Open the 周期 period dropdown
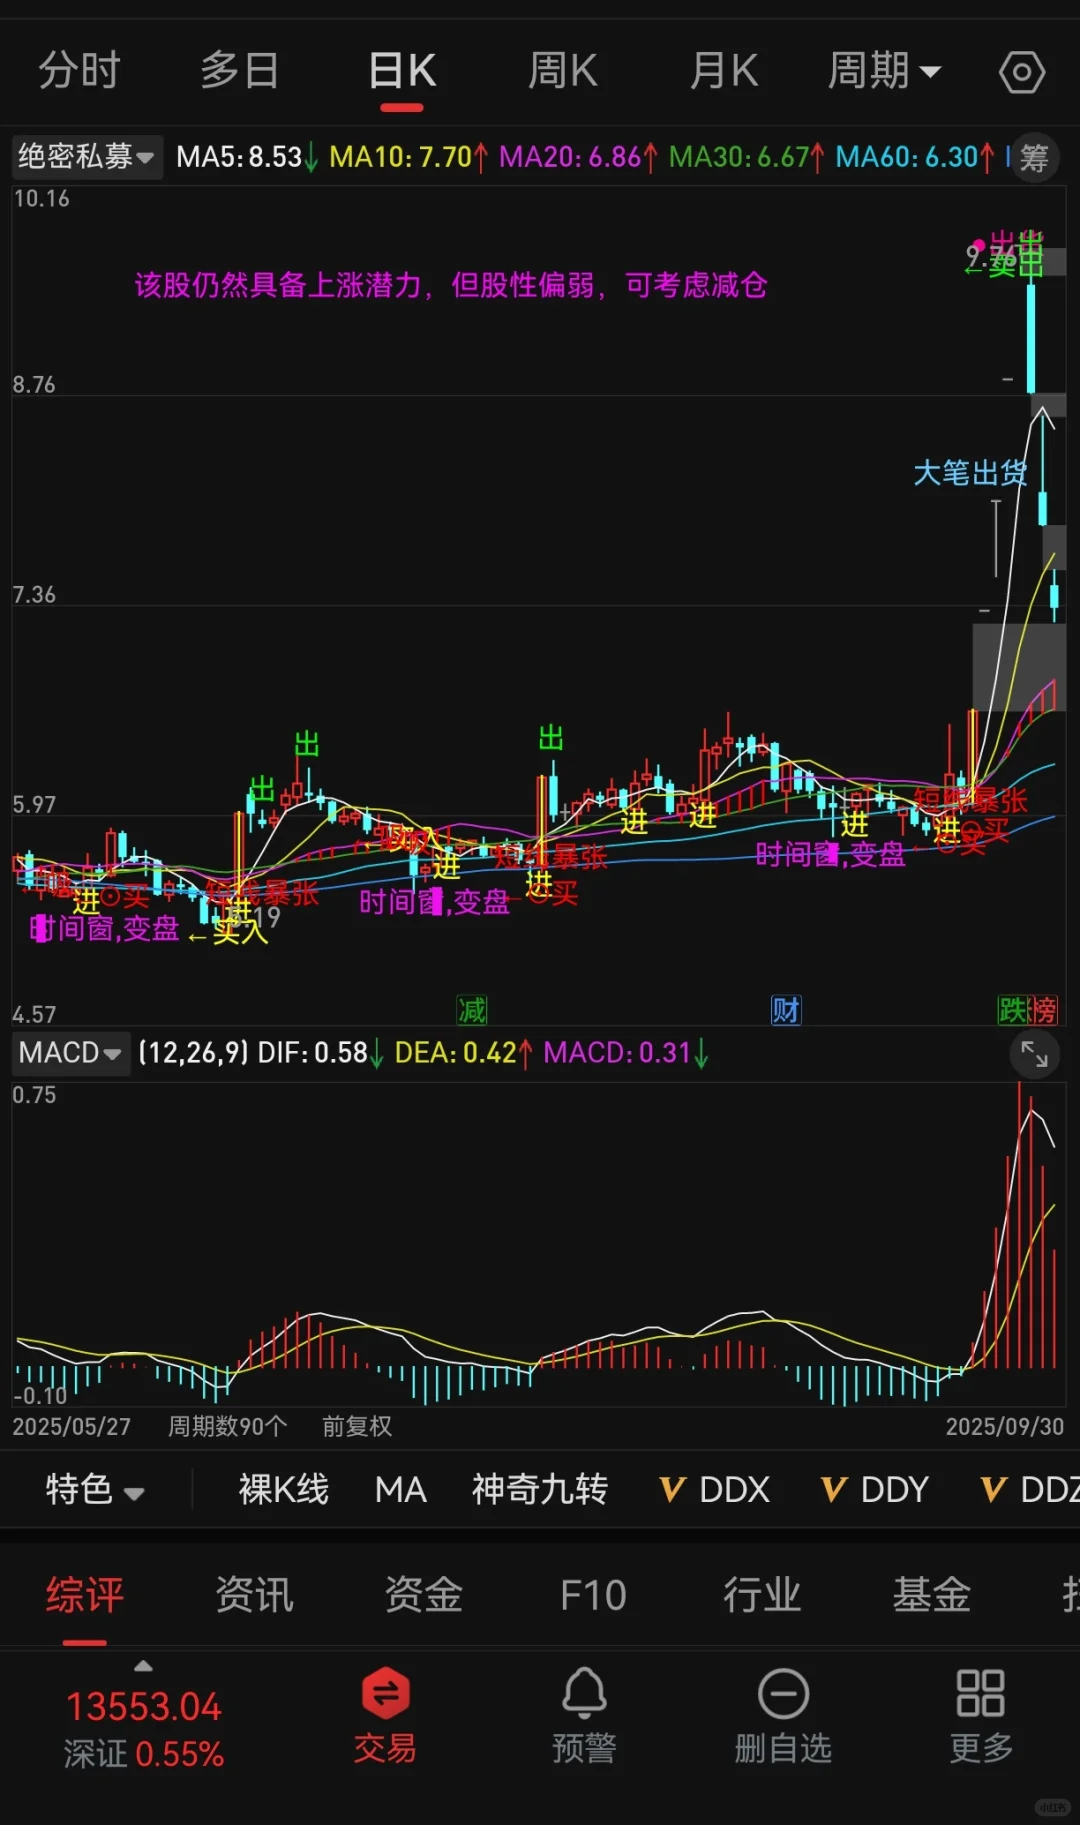1080x1825 pixels. (x=884, y=71)
